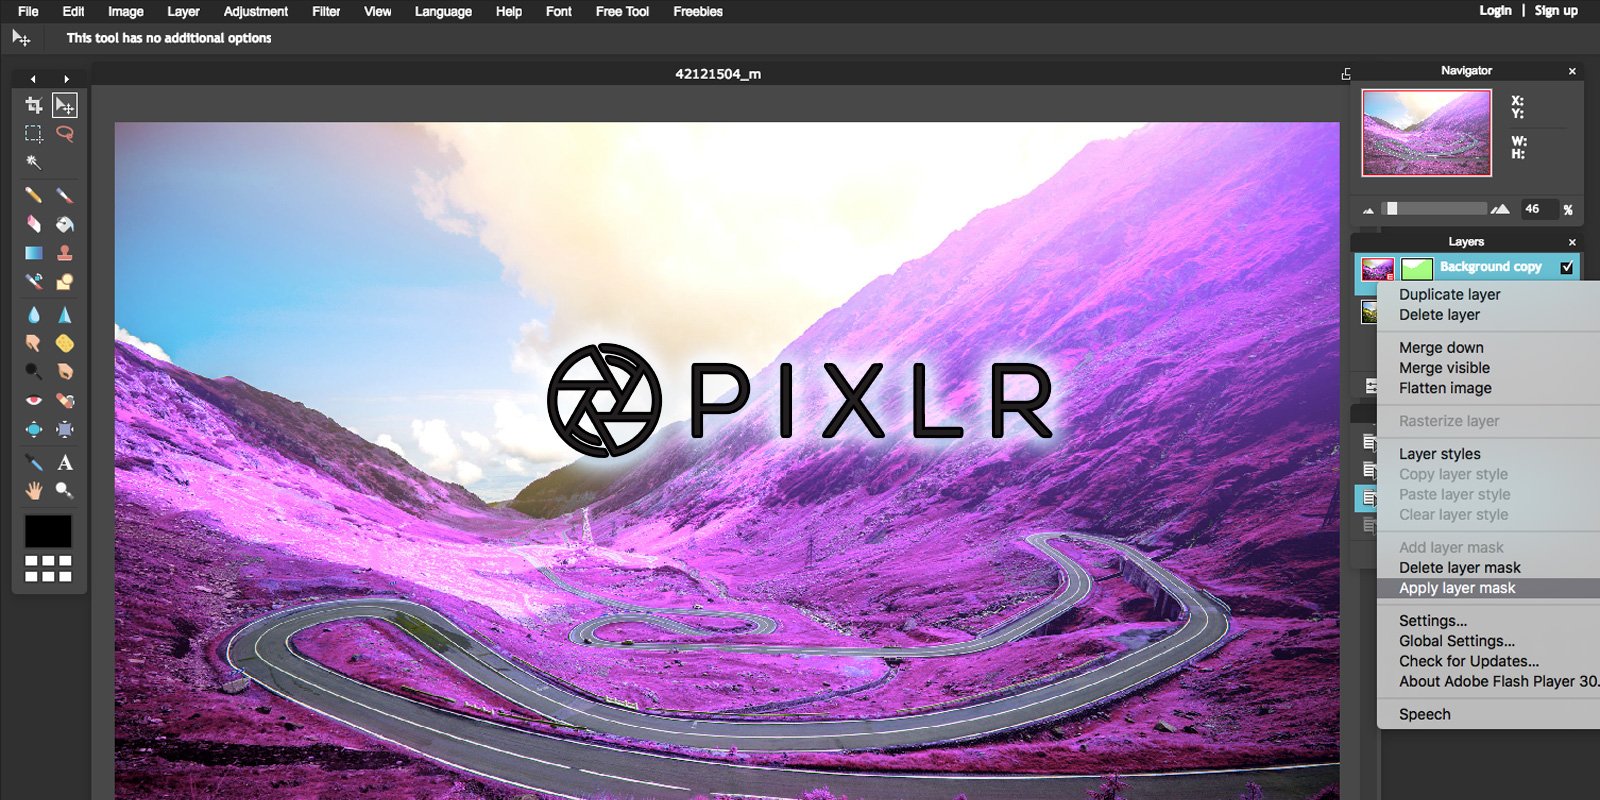Image resolution: width=1600 pixels, height=800 pixels.
Task: Click the Navigator zoom slider
Action: point(1434,209)
